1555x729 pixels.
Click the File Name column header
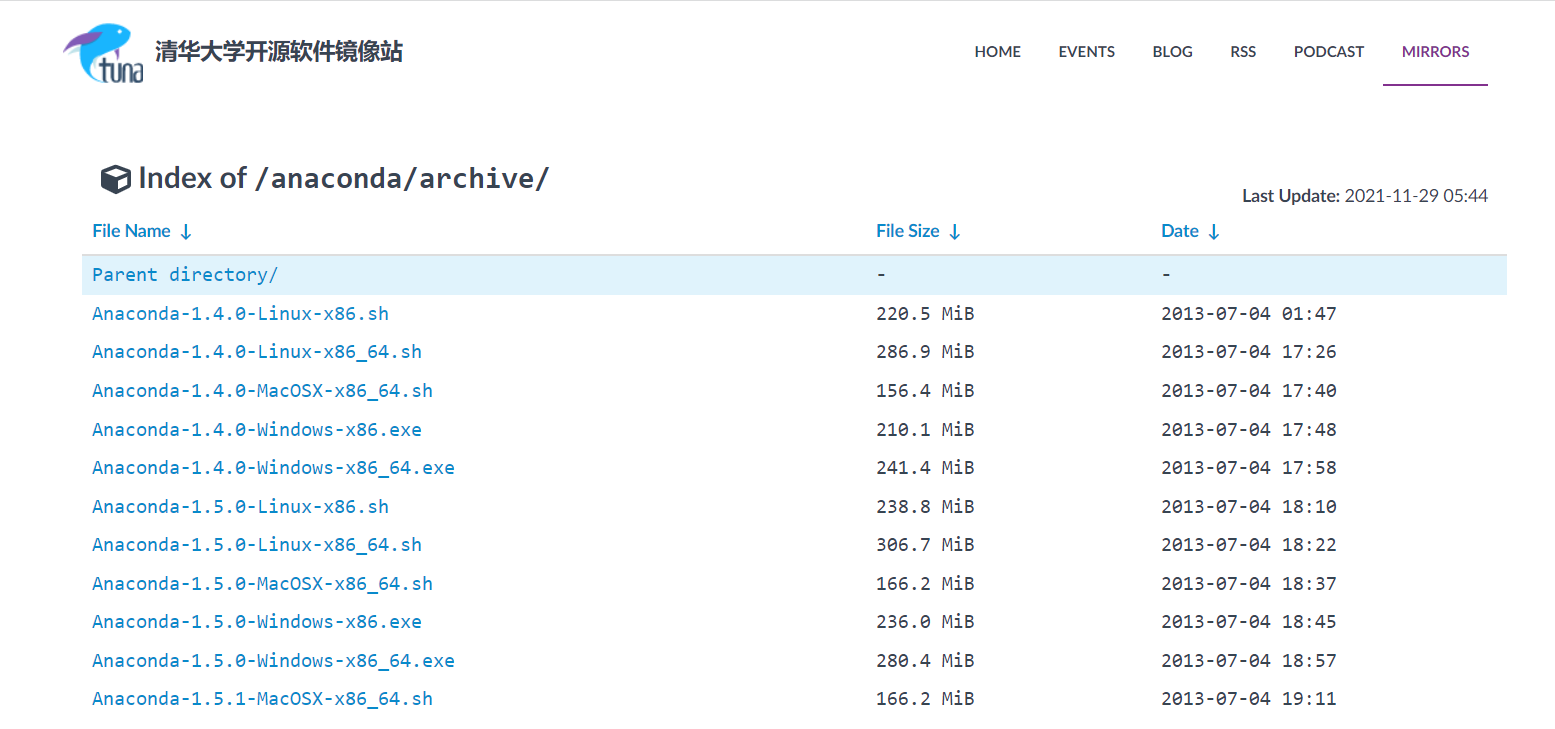click(131, 231)
